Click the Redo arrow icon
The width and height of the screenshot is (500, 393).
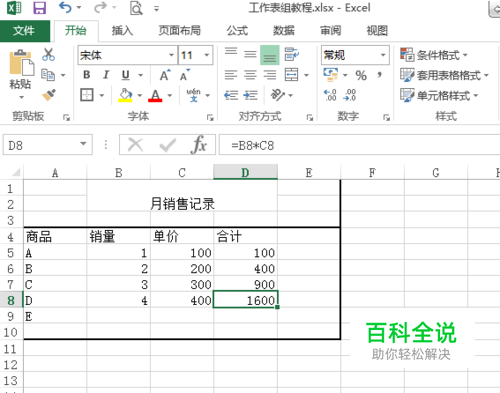(x=100, y=7)
